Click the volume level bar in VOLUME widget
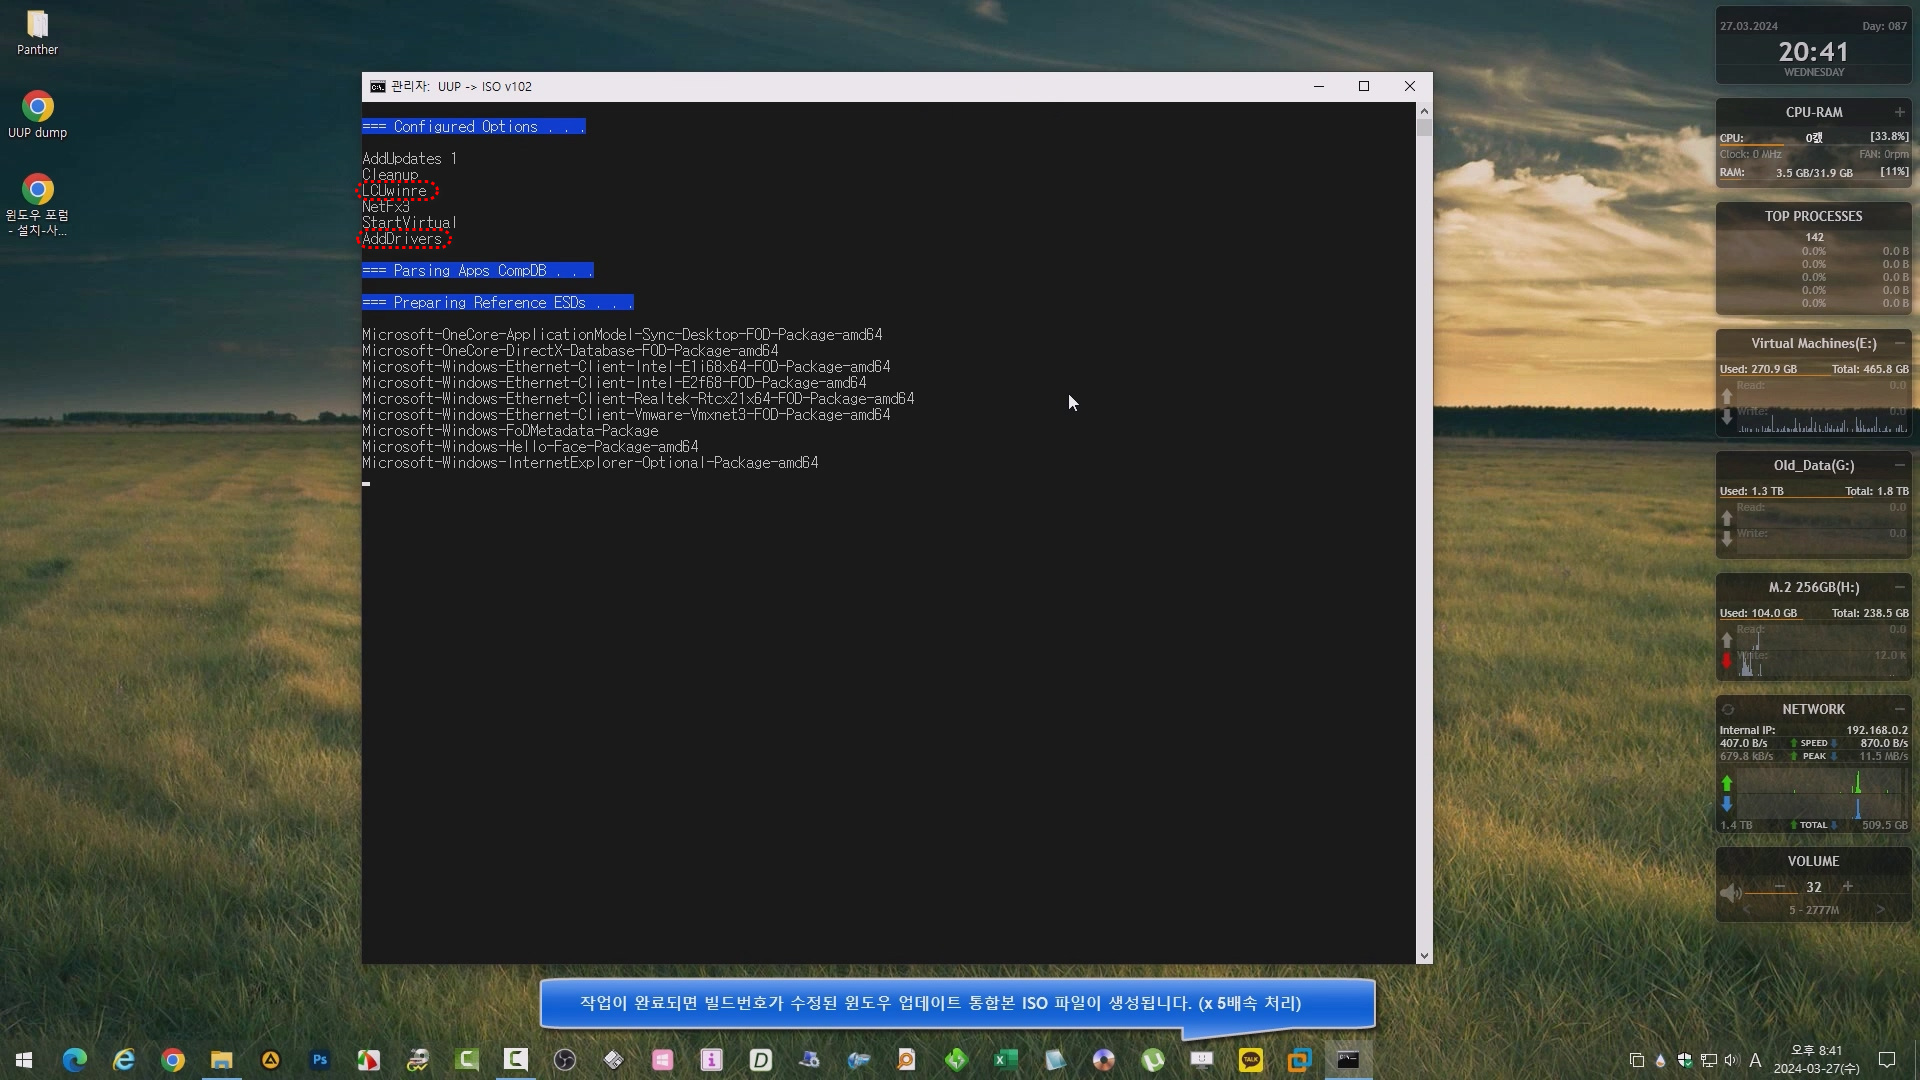 click(1825, 894)
